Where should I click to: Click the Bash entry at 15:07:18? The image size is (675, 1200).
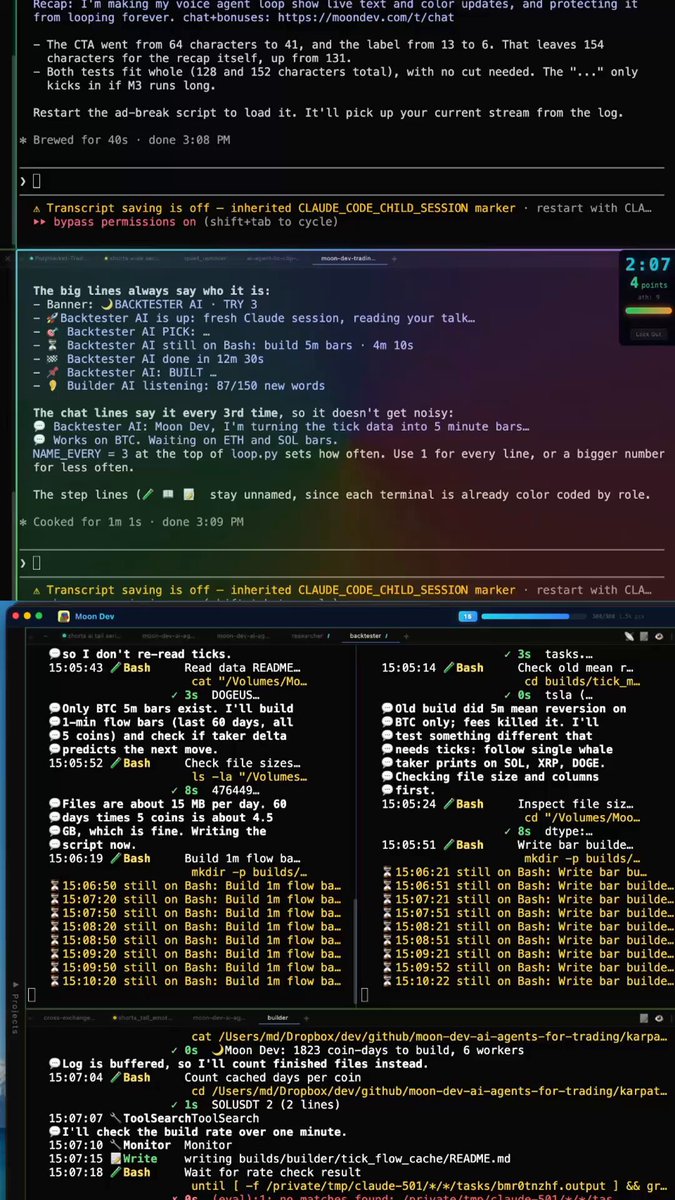(210, 1172)
